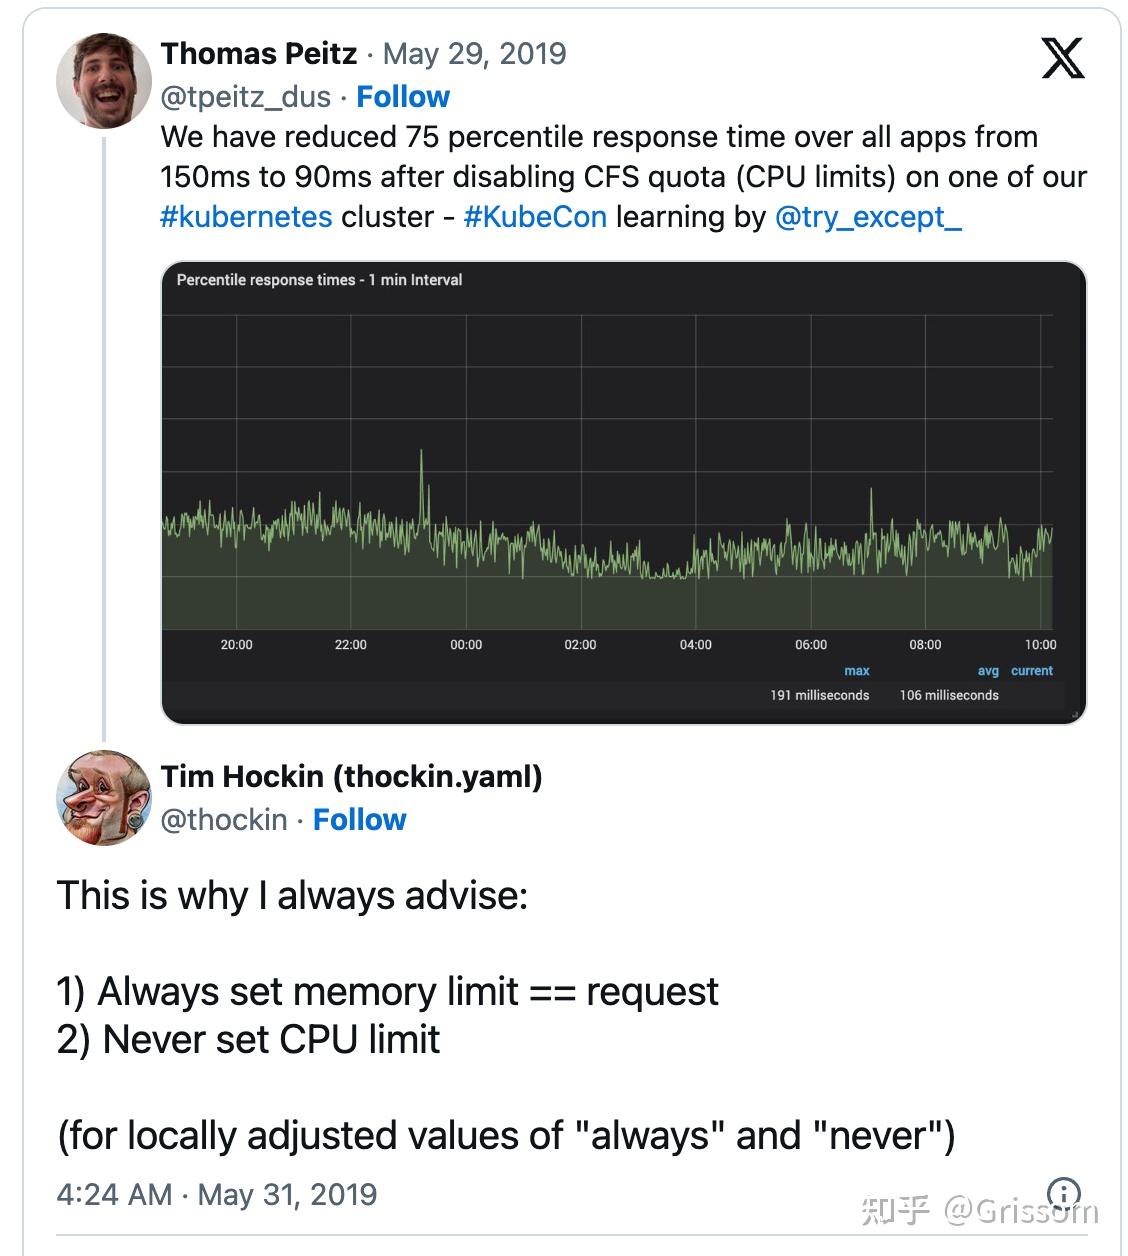The width and height of the screenshot is (1128, 1256).
Task: Open the @thockin handle link
Action: (x=224, y=819)
